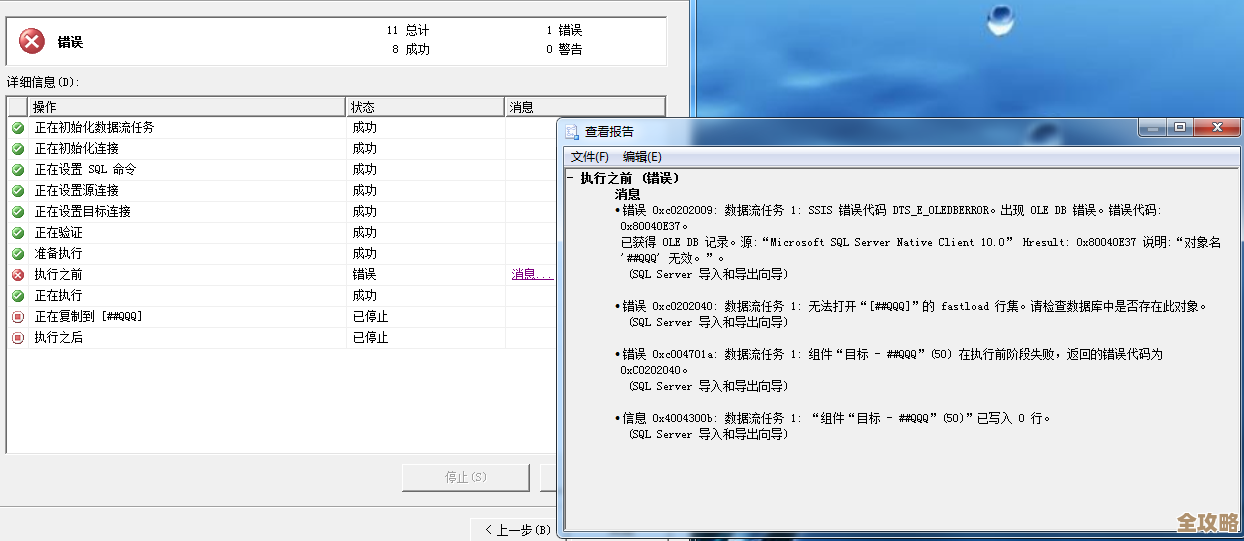Click success icon for 正在设置目标连接
This screenshot has height=541, width=1244.
point(18,212)
